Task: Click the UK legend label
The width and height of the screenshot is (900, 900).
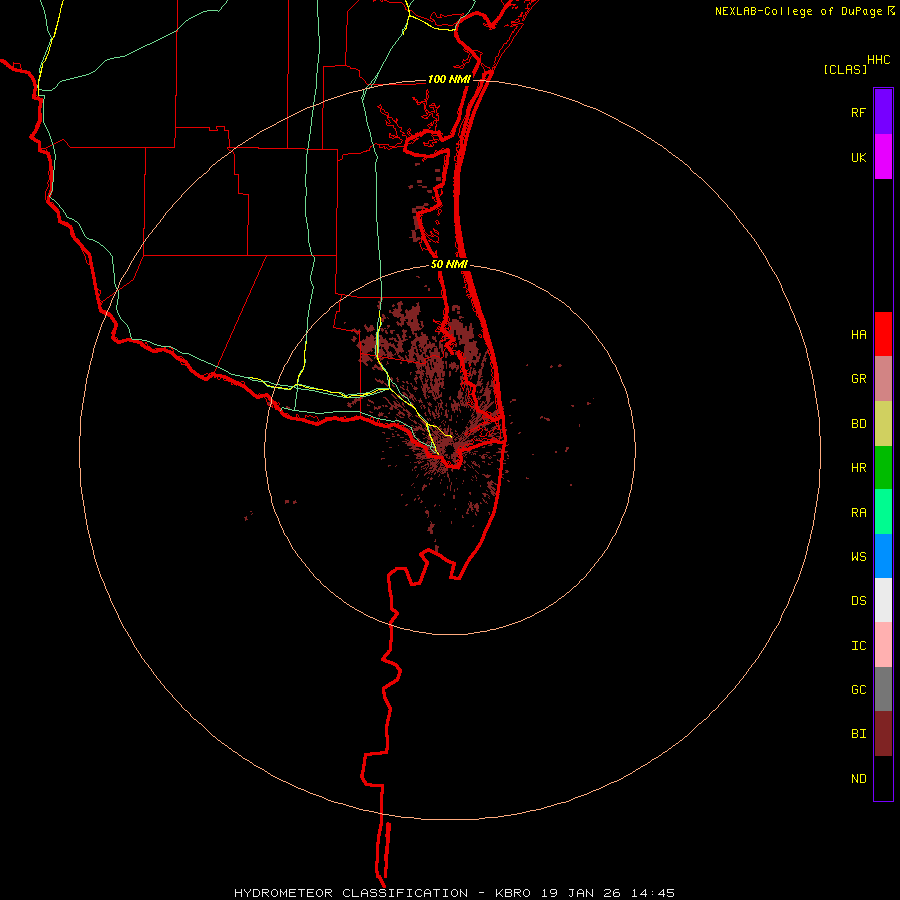Action: point(858,157)
